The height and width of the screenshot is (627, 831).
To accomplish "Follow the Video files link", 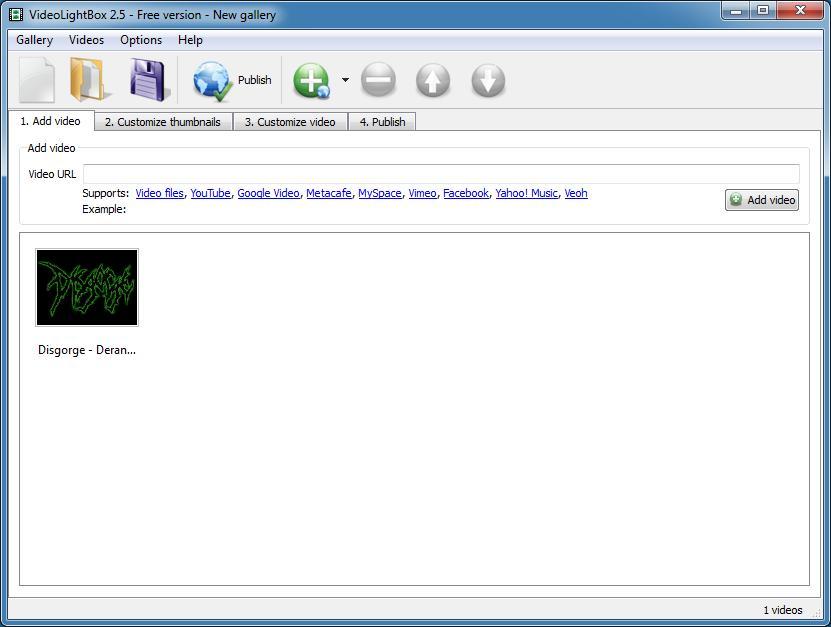I will point(160,193).
